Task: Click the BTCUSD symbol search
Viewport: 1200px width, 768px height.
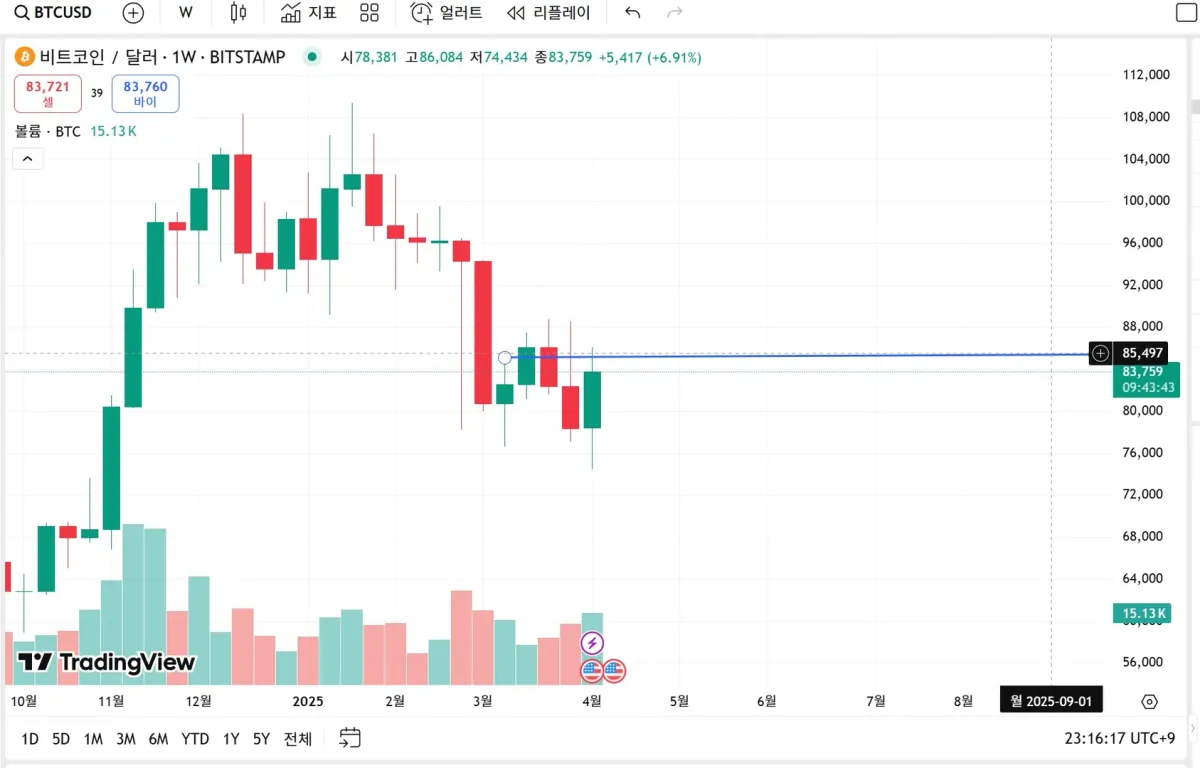Action: 53,13
